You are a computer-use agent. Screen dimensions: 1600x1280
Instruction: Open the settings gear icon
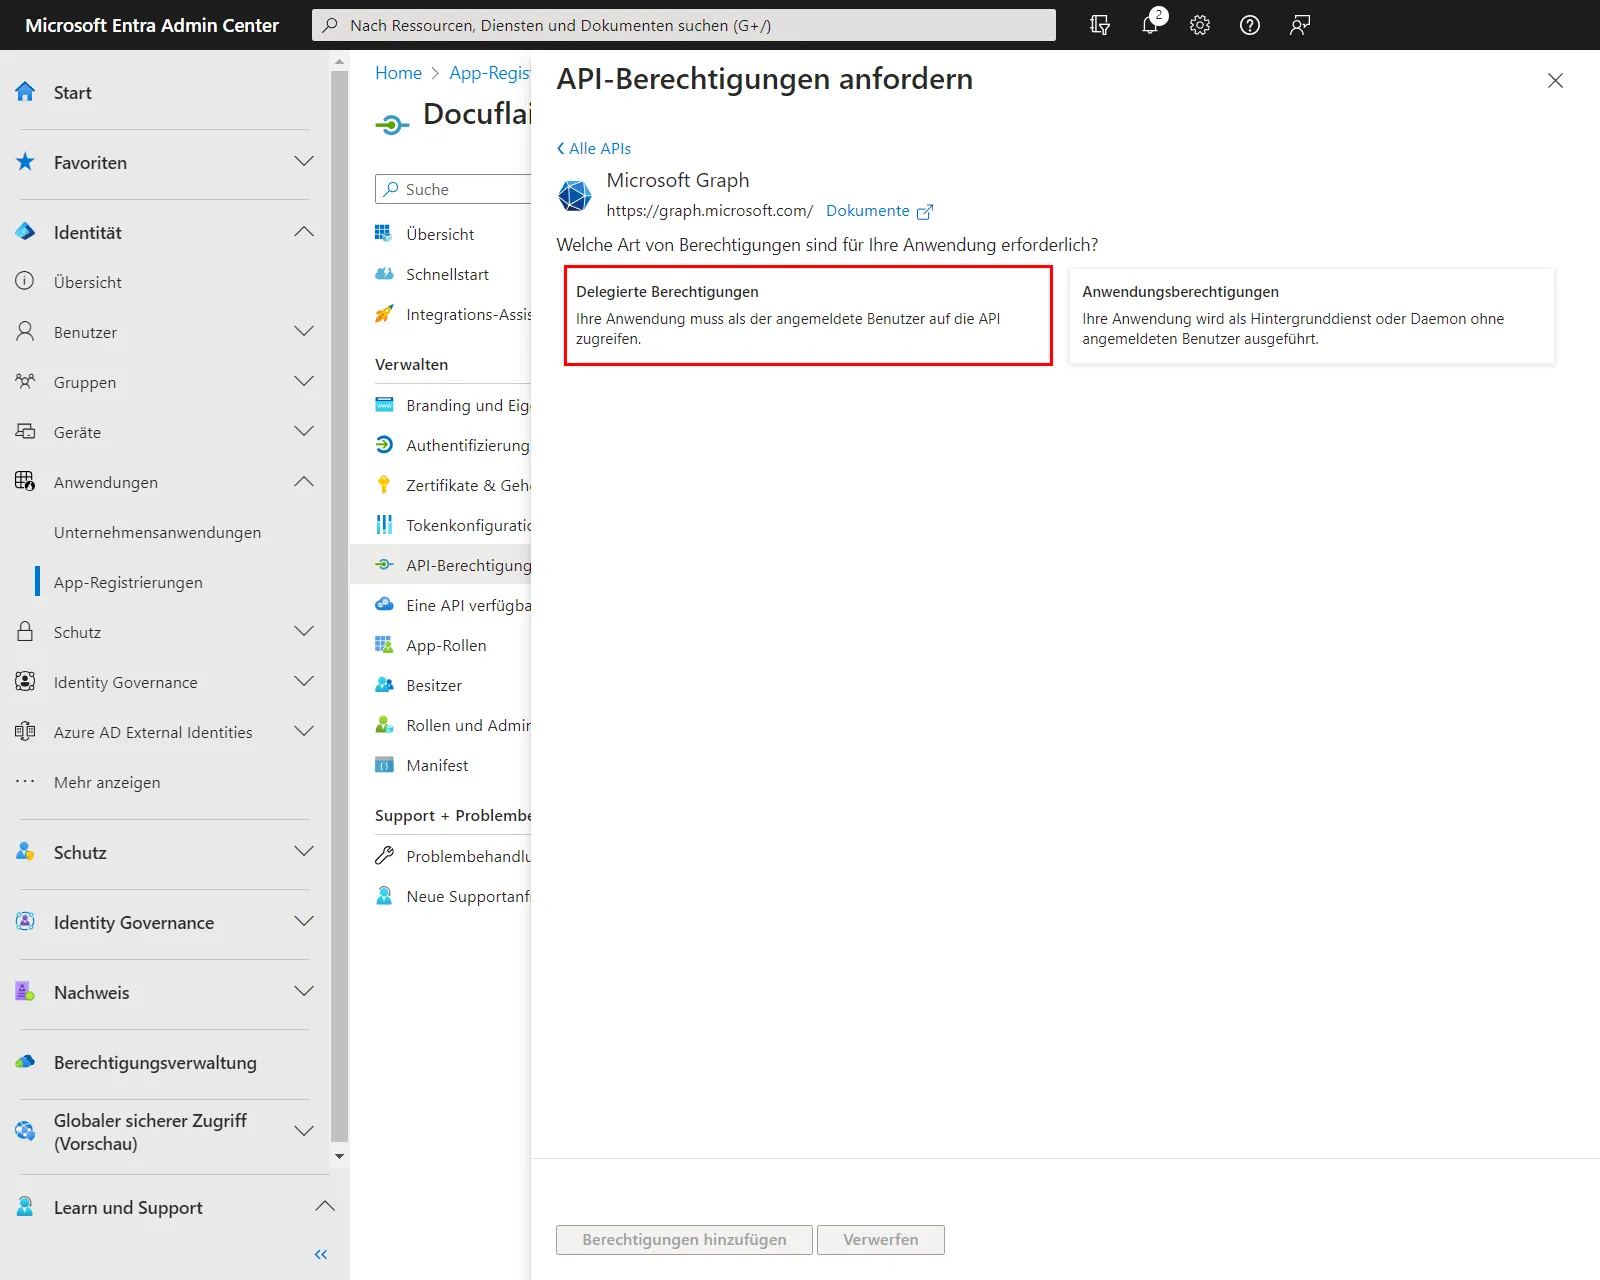pos(1200,25)
